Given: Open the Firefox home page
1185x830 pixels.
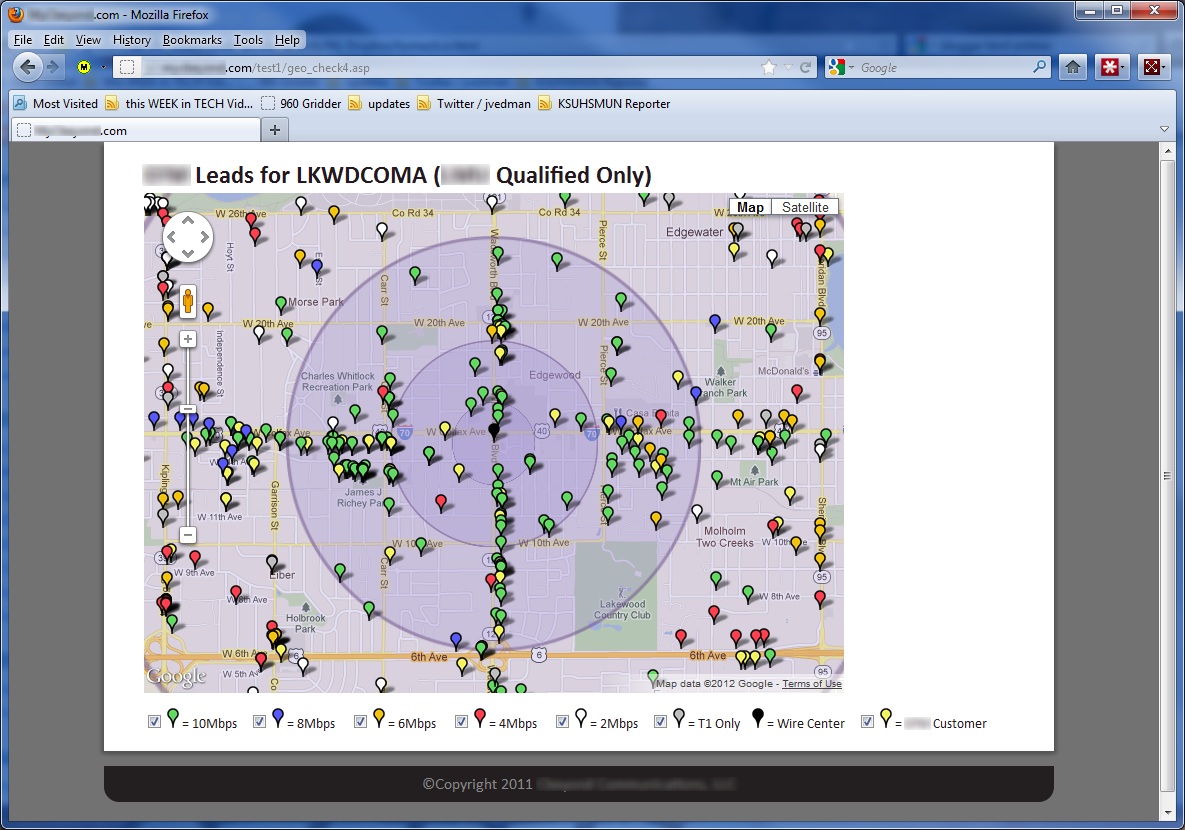Looking at the screenshot, I should point(1072,67).
